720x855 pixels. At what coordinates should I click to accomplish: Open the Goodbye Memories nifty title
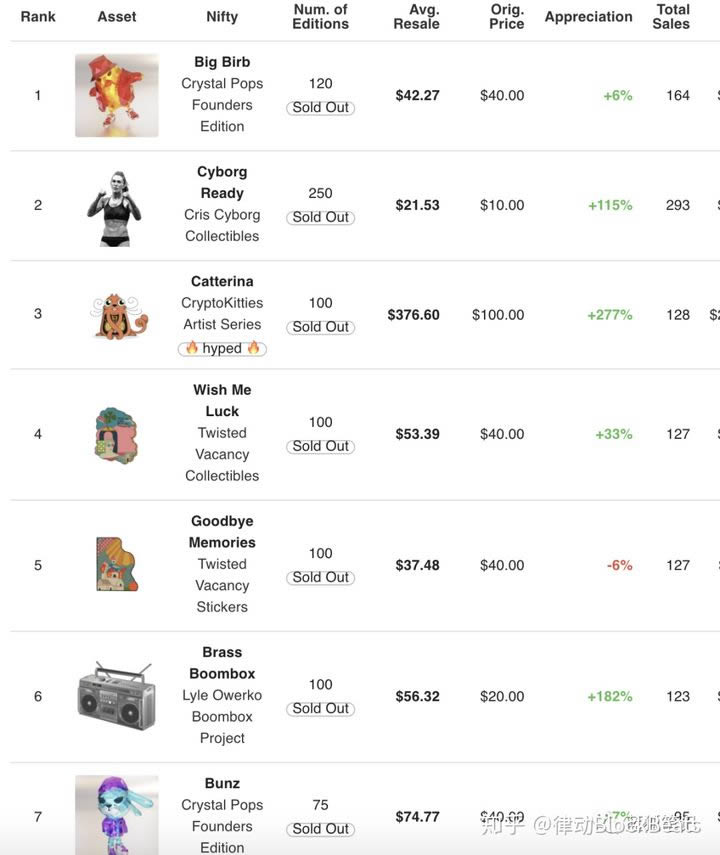[222, 532]
